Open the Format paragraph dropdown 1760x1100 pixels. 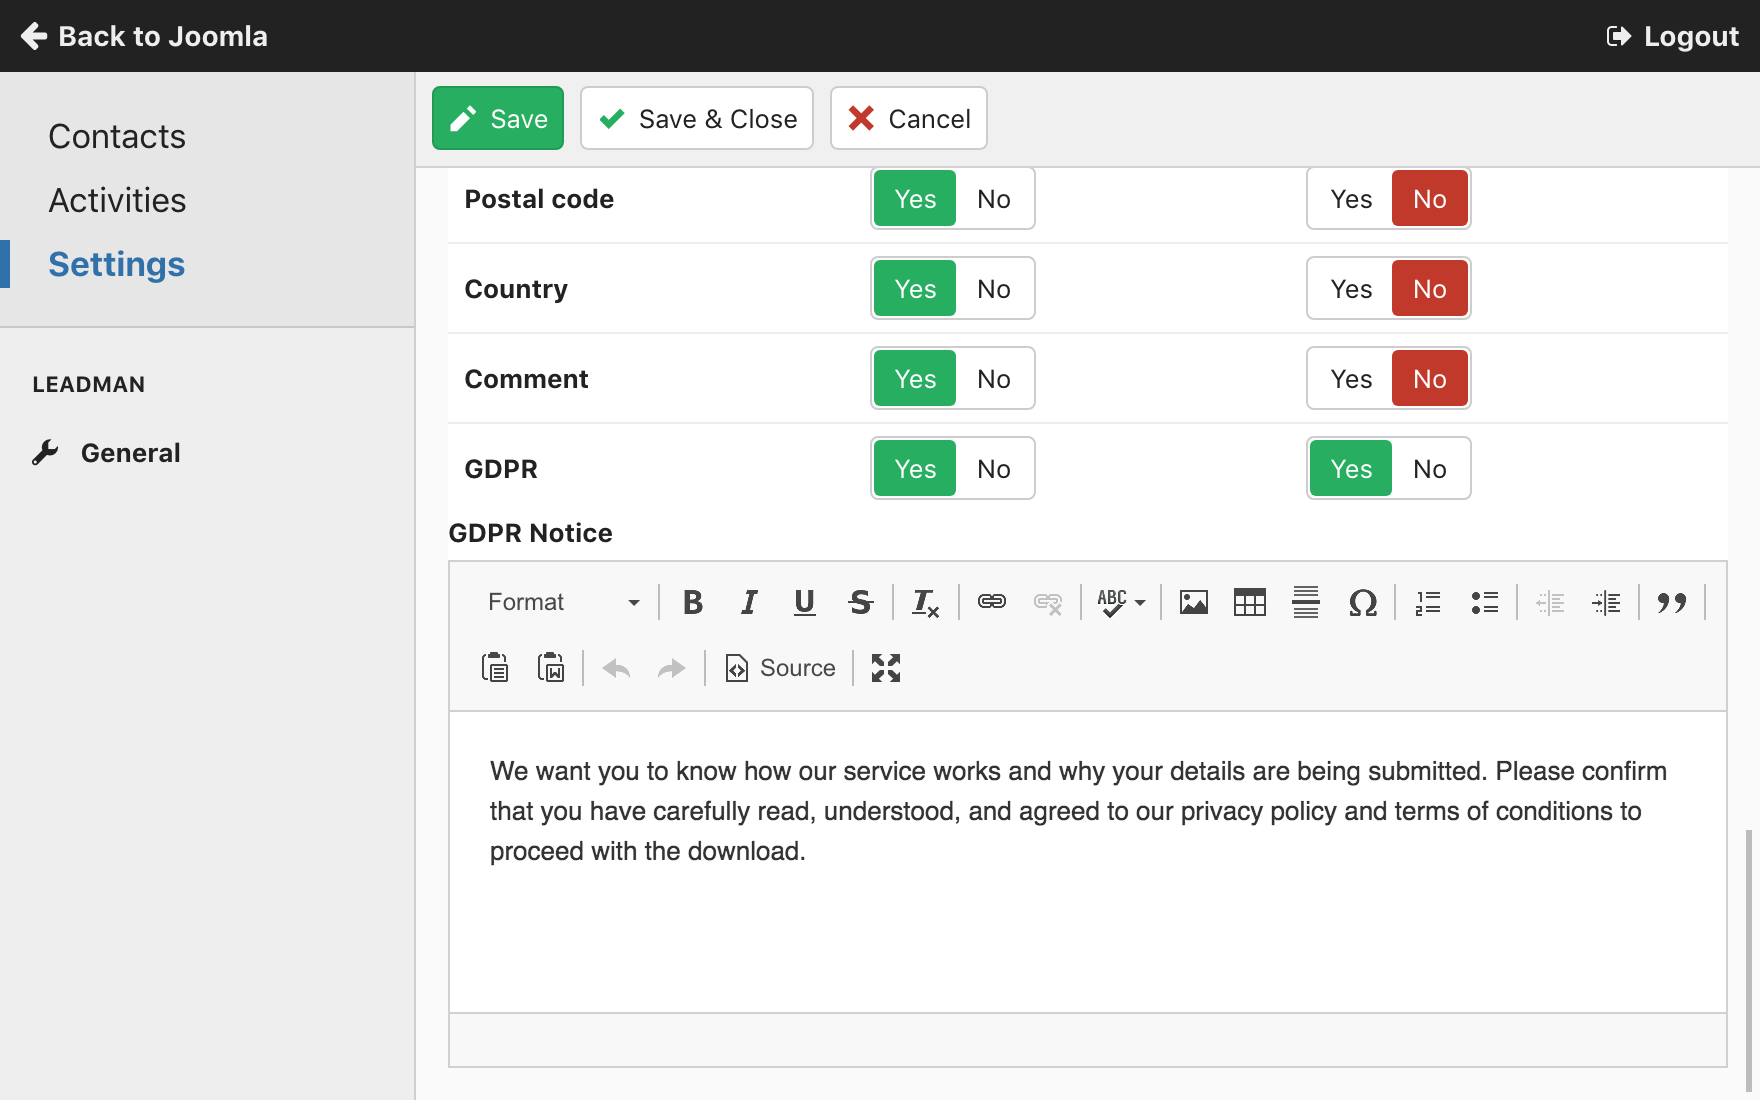pyautogui.click(x=563, y=602)
